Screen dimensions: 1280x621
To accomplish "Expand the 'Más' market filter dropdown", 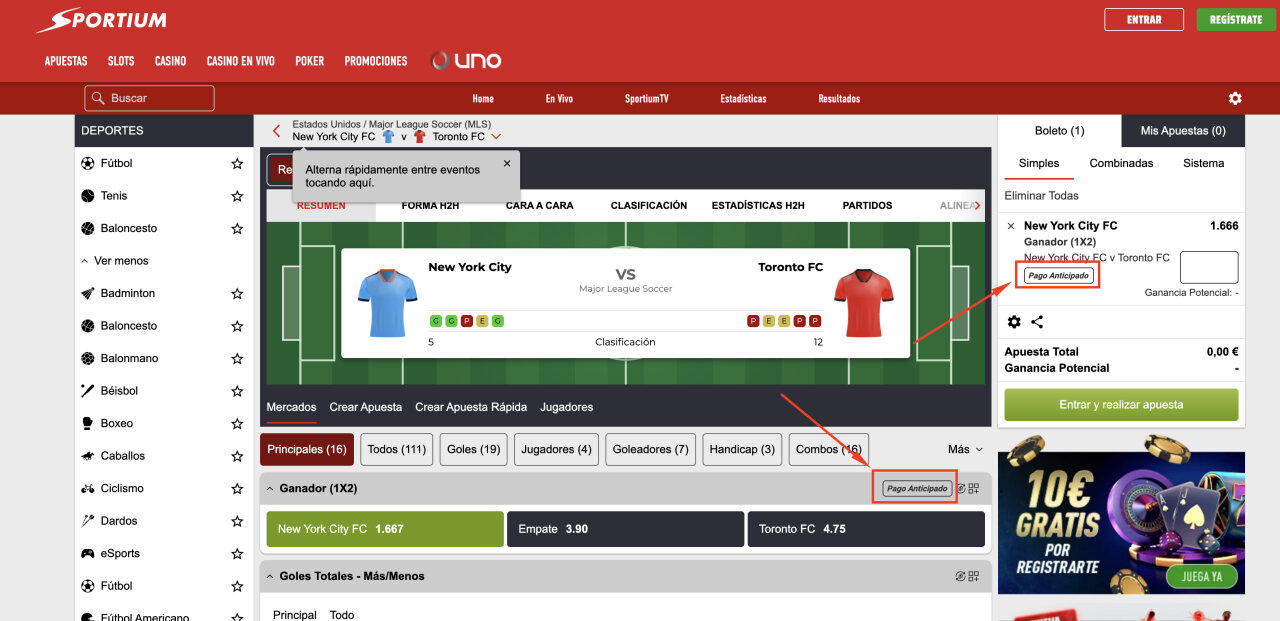I will pyautogui.click(x=965, y=449).
